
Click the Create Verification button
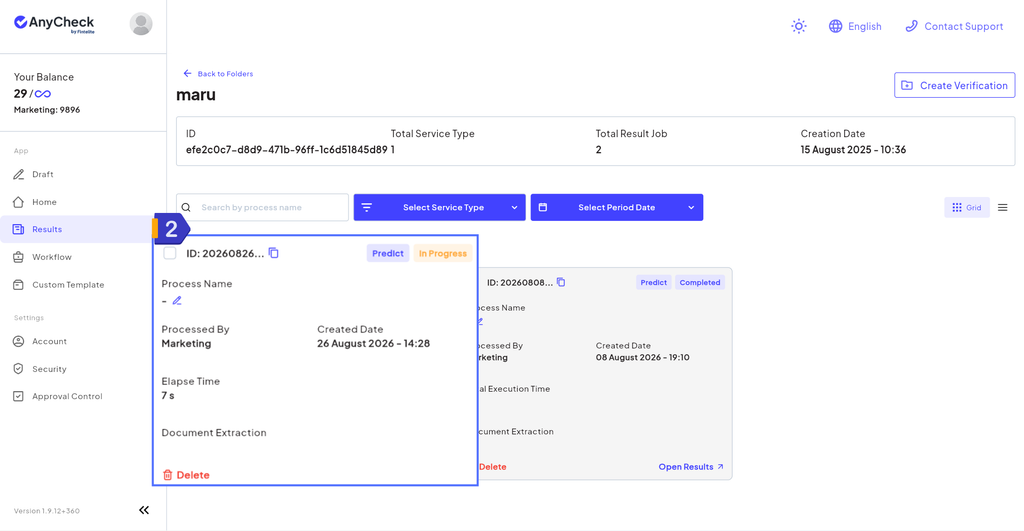[954, 86]
